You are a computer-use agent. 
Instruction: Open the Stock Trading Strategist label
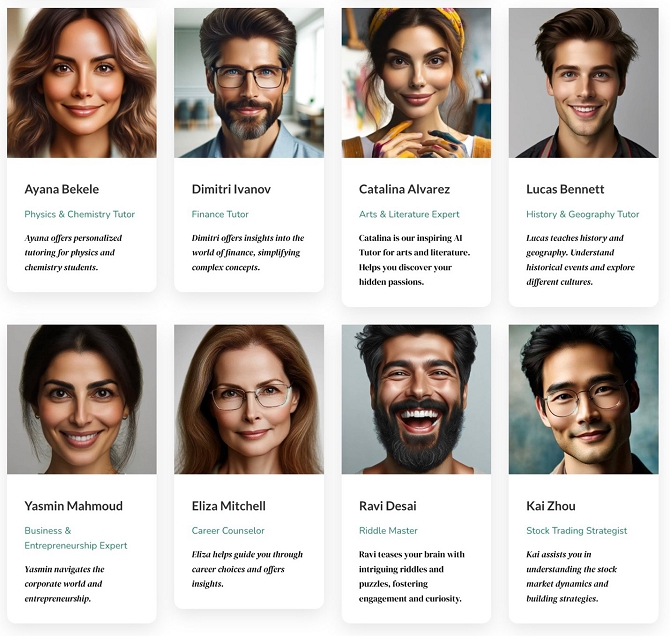coord(576,530)
